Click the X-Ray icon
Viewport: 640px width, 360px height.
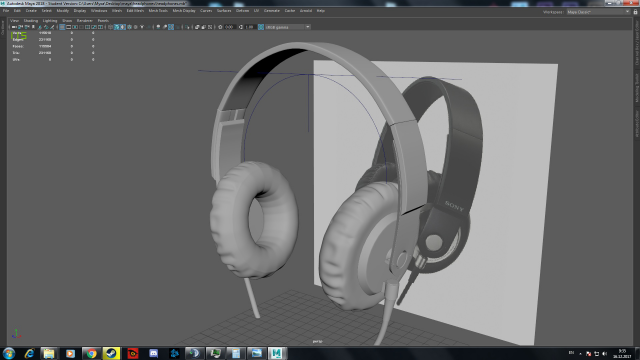(197, 27)
